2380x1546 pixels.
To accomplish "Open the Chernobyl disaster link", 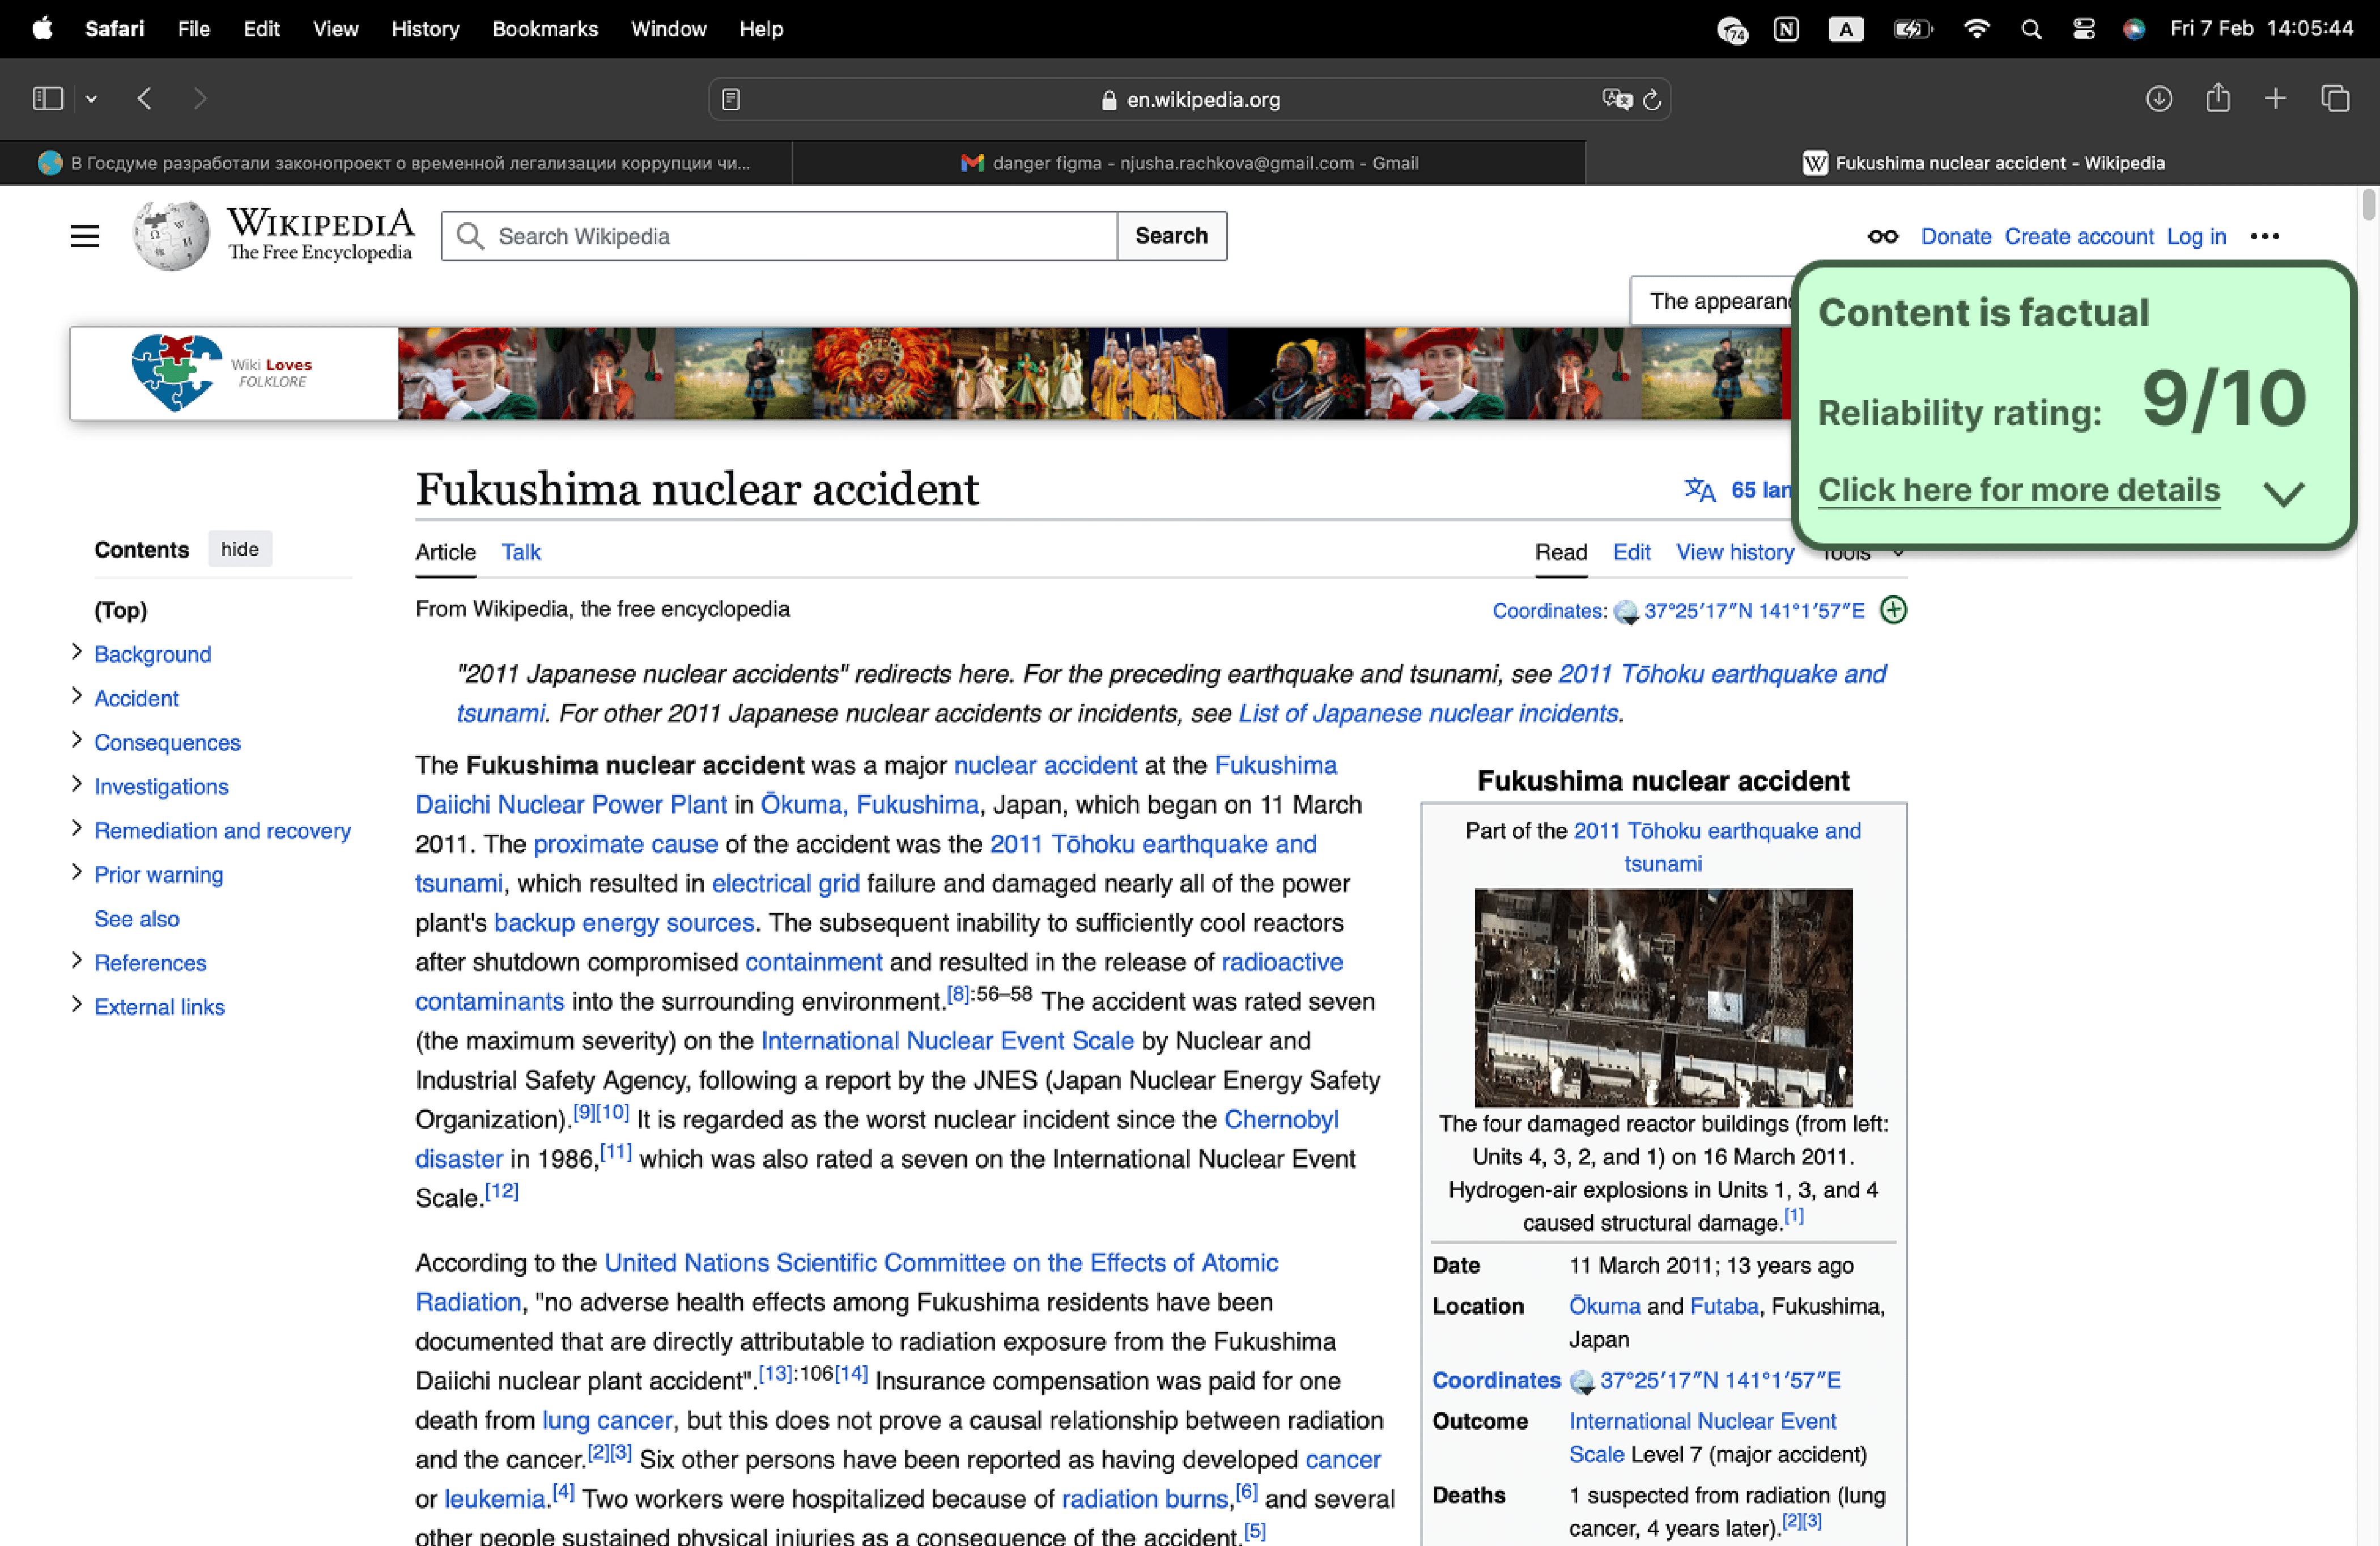I will pos(1280,1119).
